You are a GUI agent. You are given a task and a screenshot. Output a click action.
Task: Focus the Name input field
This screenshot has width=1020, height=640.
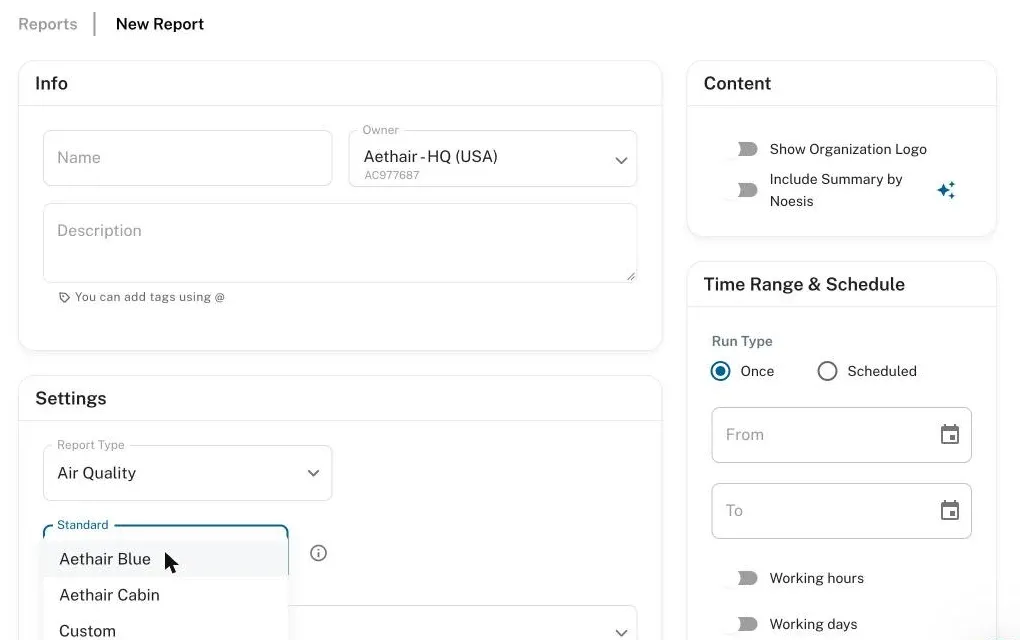pyautogui.click(x=187, y=158)
